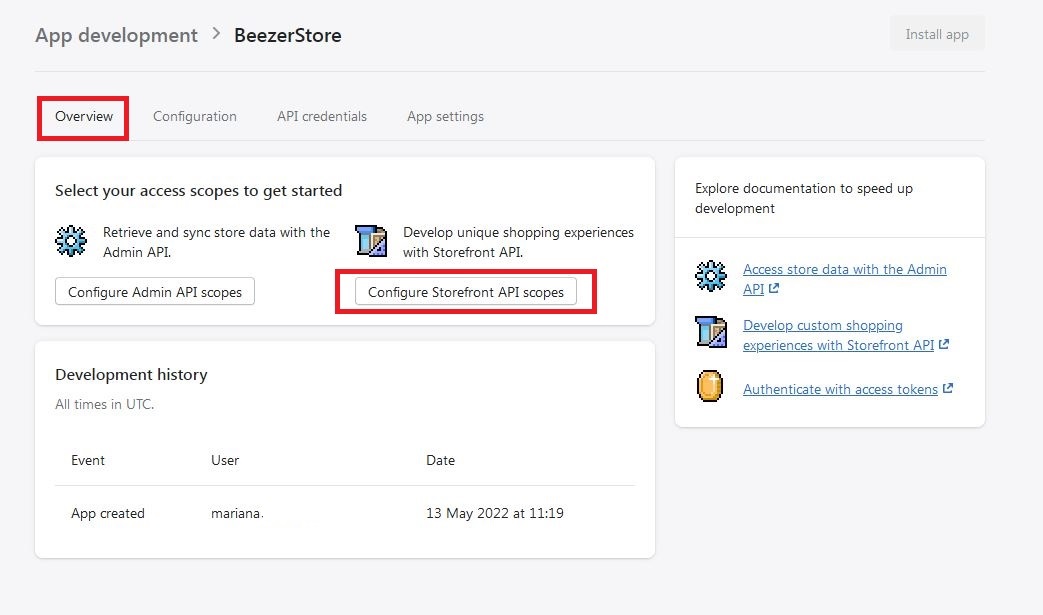The width and height of the screenshot is (1043, 615).
Task: Click the breadcrumb chevron before BeezerStore
Action: pyautogui.click(x=216, y=35)
